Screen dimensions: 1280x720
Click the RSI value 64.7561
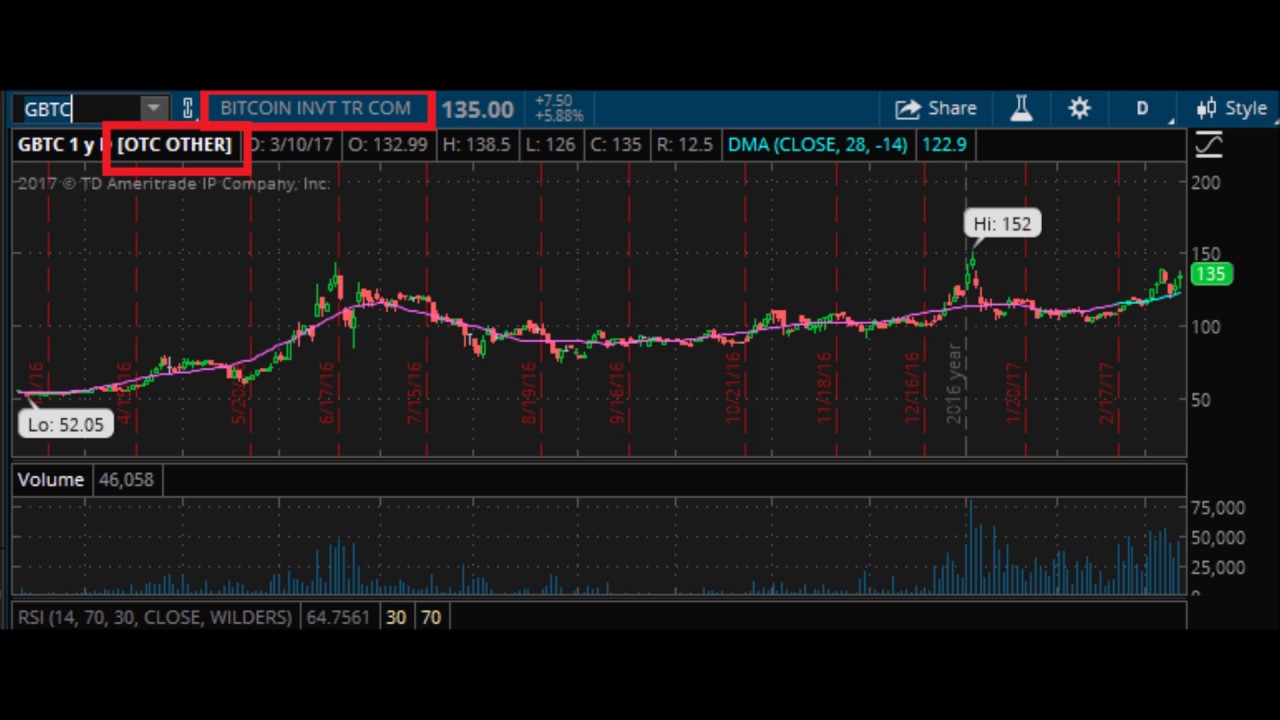coord(338,617)
